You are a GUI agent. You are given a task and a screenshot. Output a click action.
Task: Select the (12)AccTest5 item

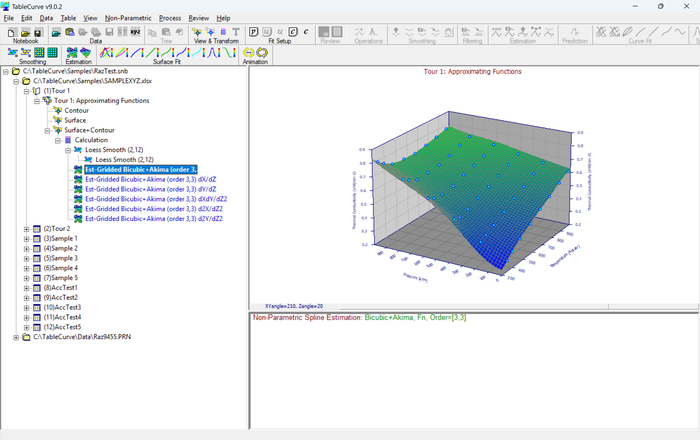coord(62,327)
